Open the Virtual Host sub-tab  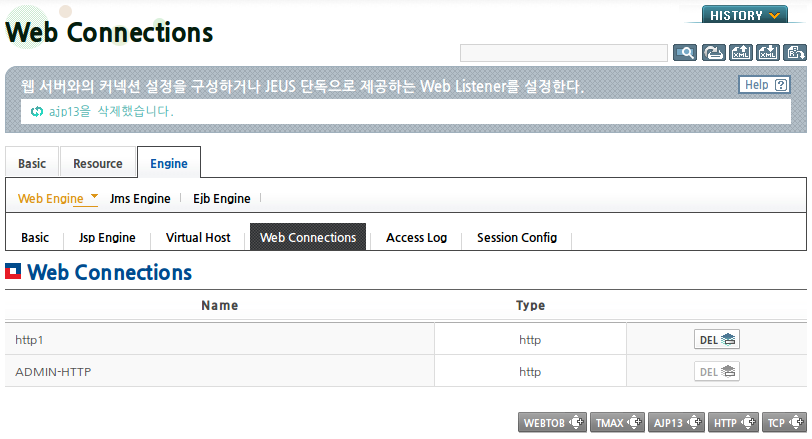pos(198,238)
